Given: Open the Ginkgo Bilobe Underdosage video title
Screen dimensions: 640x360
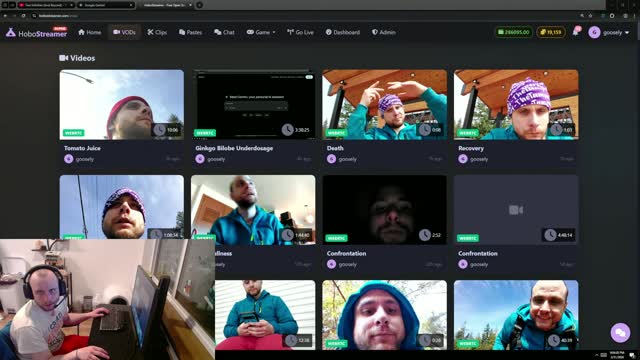Looking at the screenshot, I should pyautogui.click(x=234, y=148).
